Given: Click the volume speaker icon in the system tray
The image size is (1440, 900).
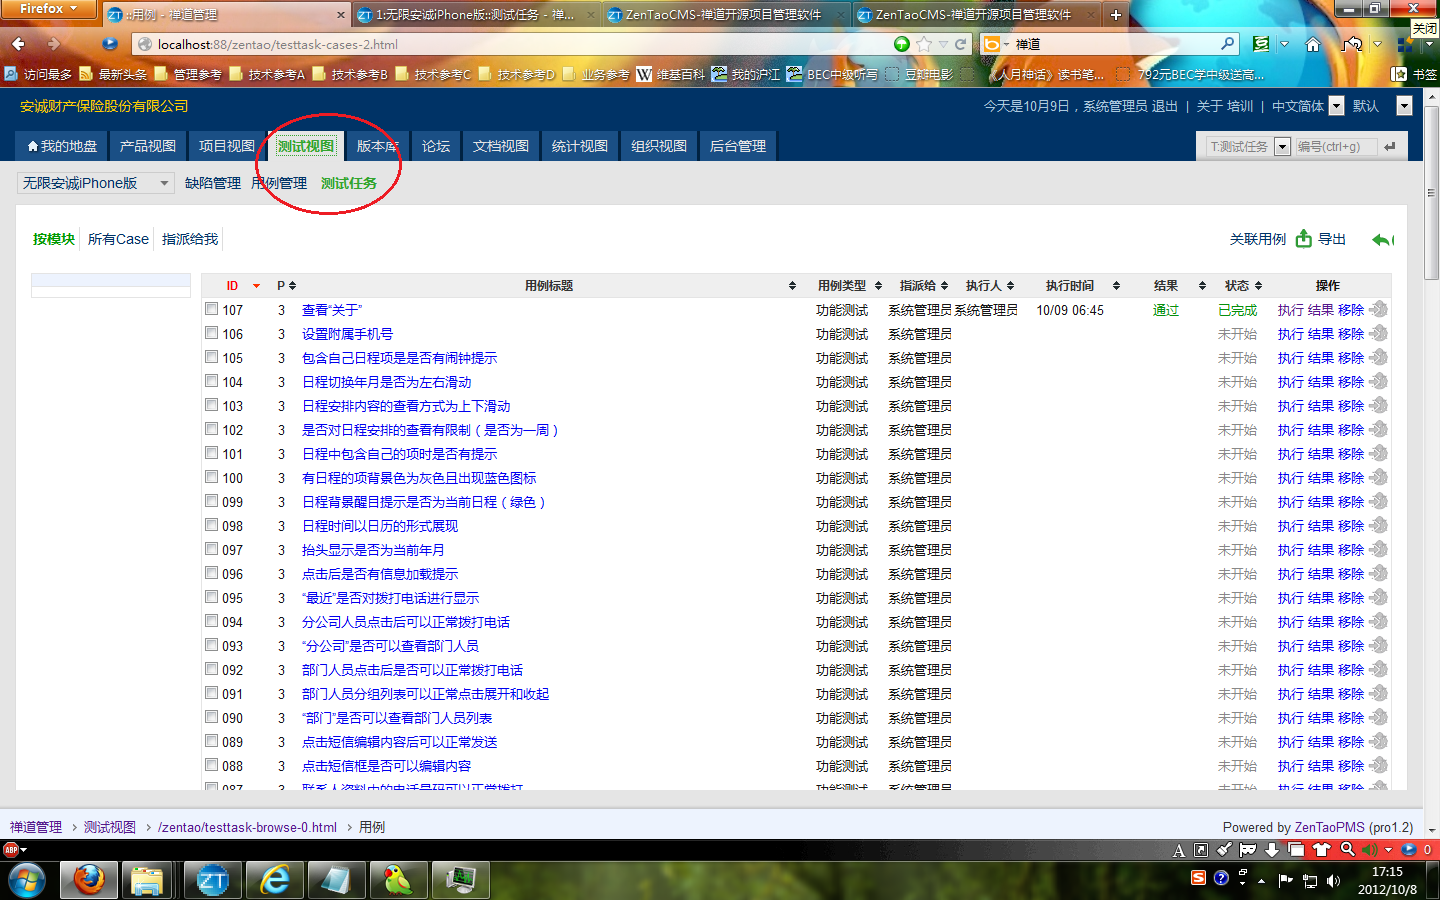Looking at the screenshot, I should point(1333,881).
